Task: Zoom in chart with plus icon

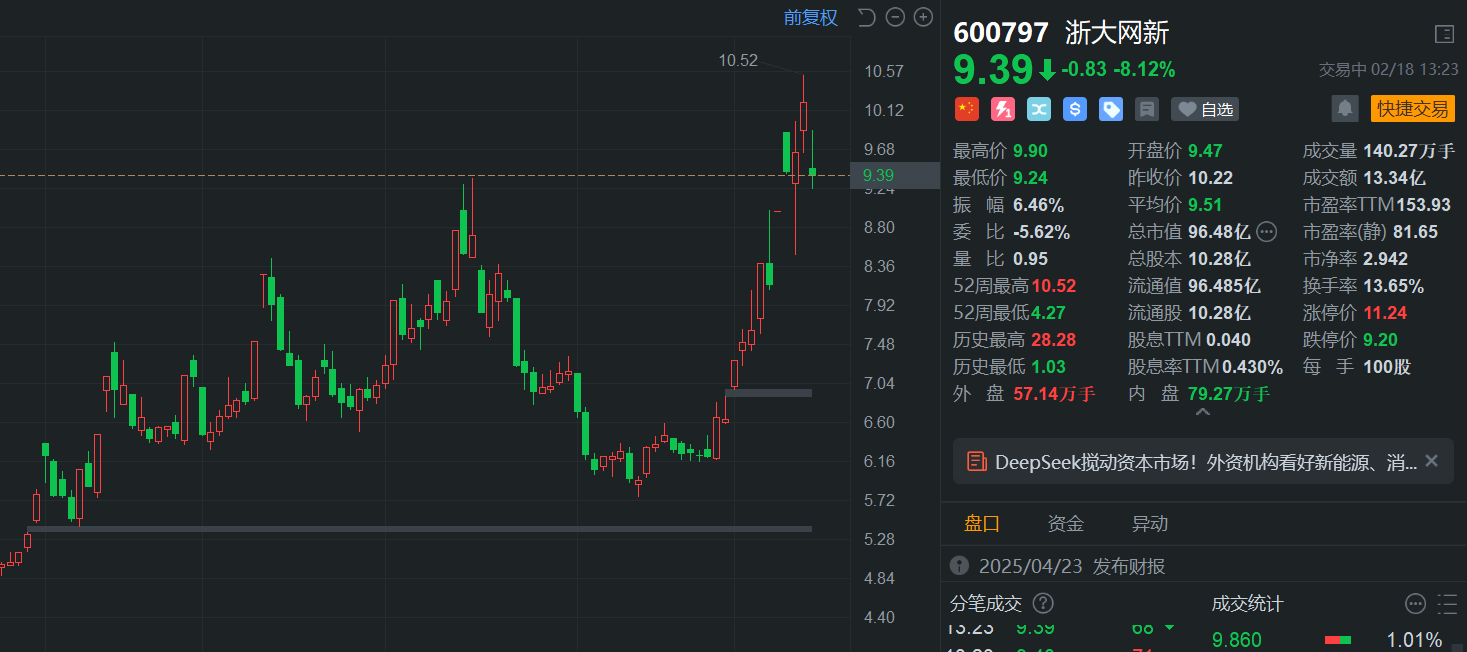Action: (923, 17)
